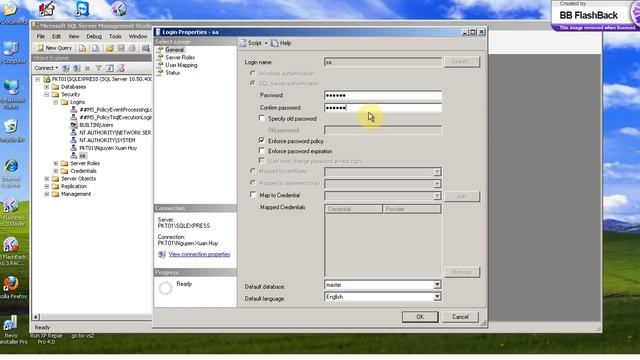This screenshot has width=640, height=360.
Task: Click the Provider column header in Mapped Credentials
Action: click(x=412, y=209)
